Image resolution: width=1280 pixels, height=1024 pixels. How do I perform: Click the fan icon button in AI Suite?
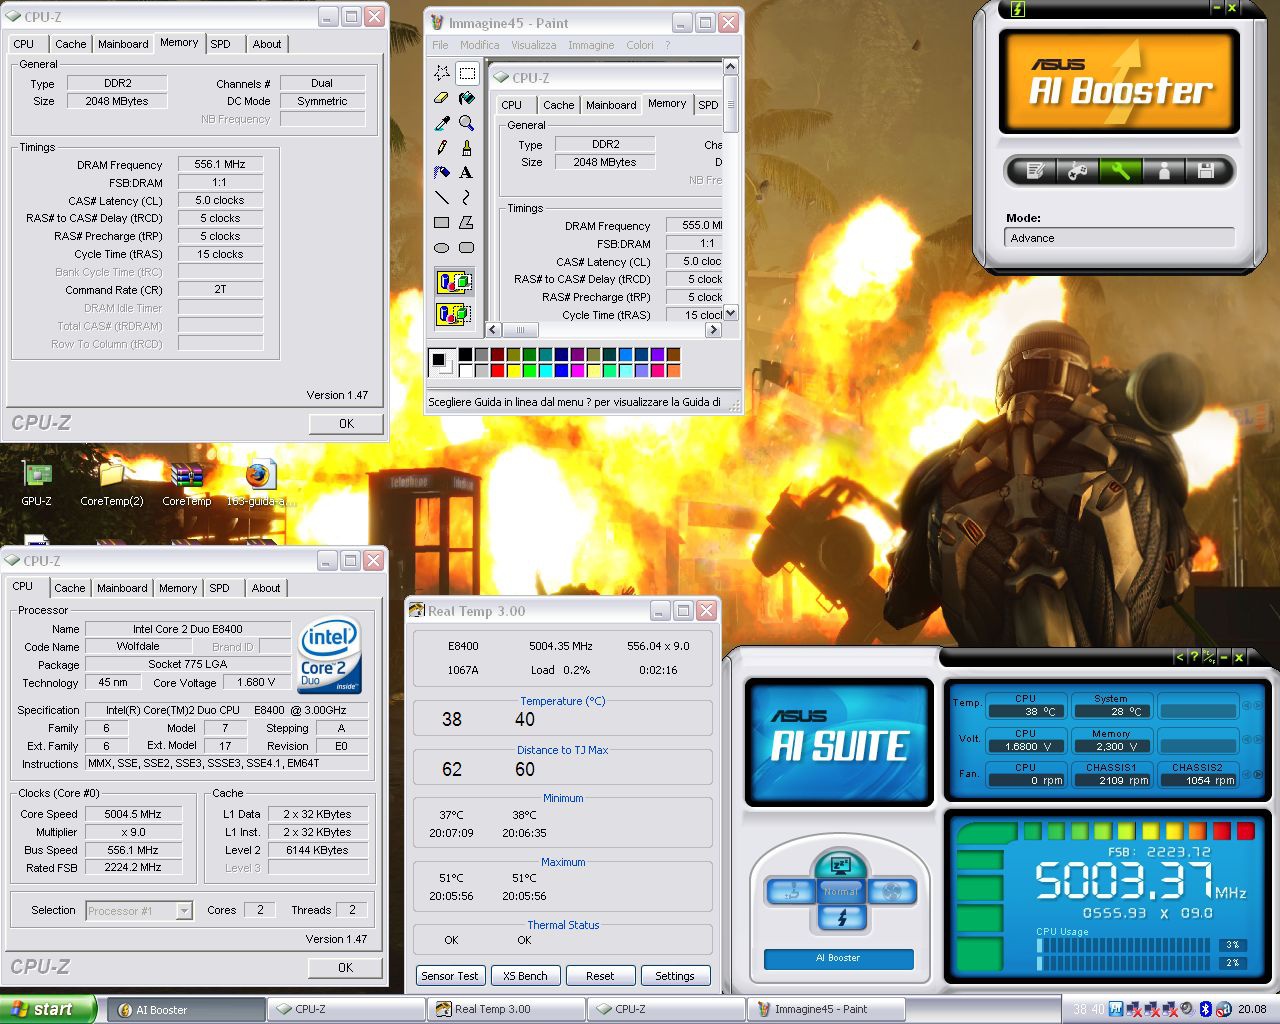pos(892,891)
